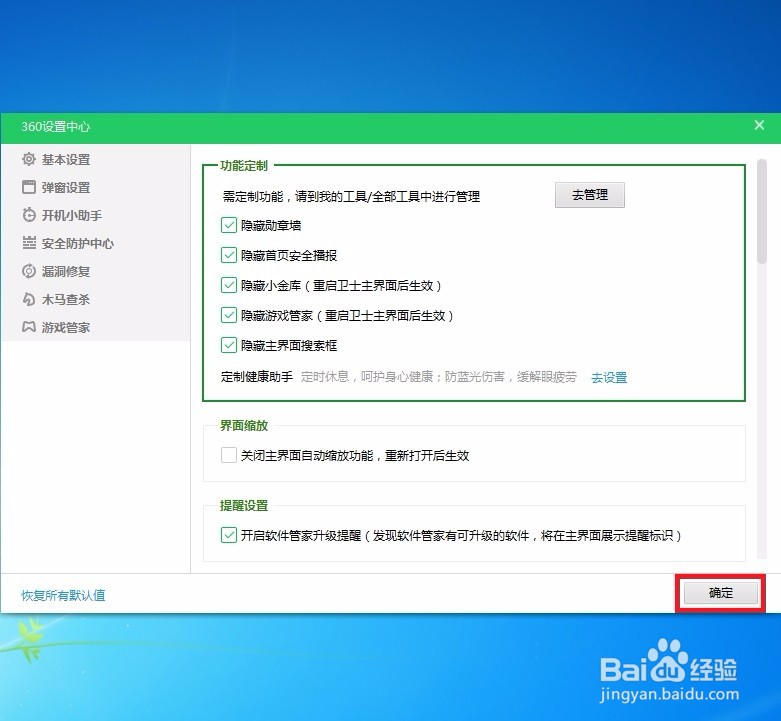Image resolution: width=781 pixels, height=721 pixels.
Task: Click the window icon beside 弹窗设置
Action: (29, 187)
